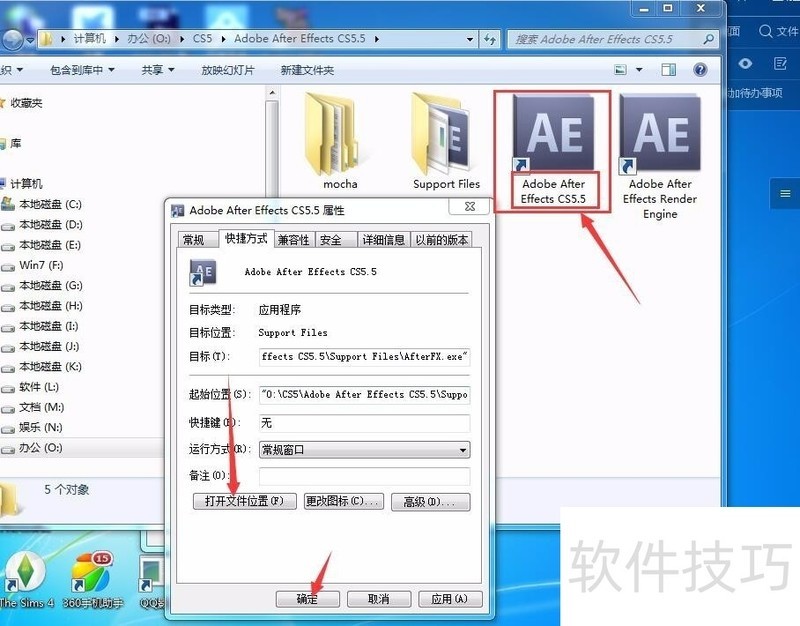Expand the 共享 dropdown in toolbar
The image size is (800, 626).
(157, 70)
